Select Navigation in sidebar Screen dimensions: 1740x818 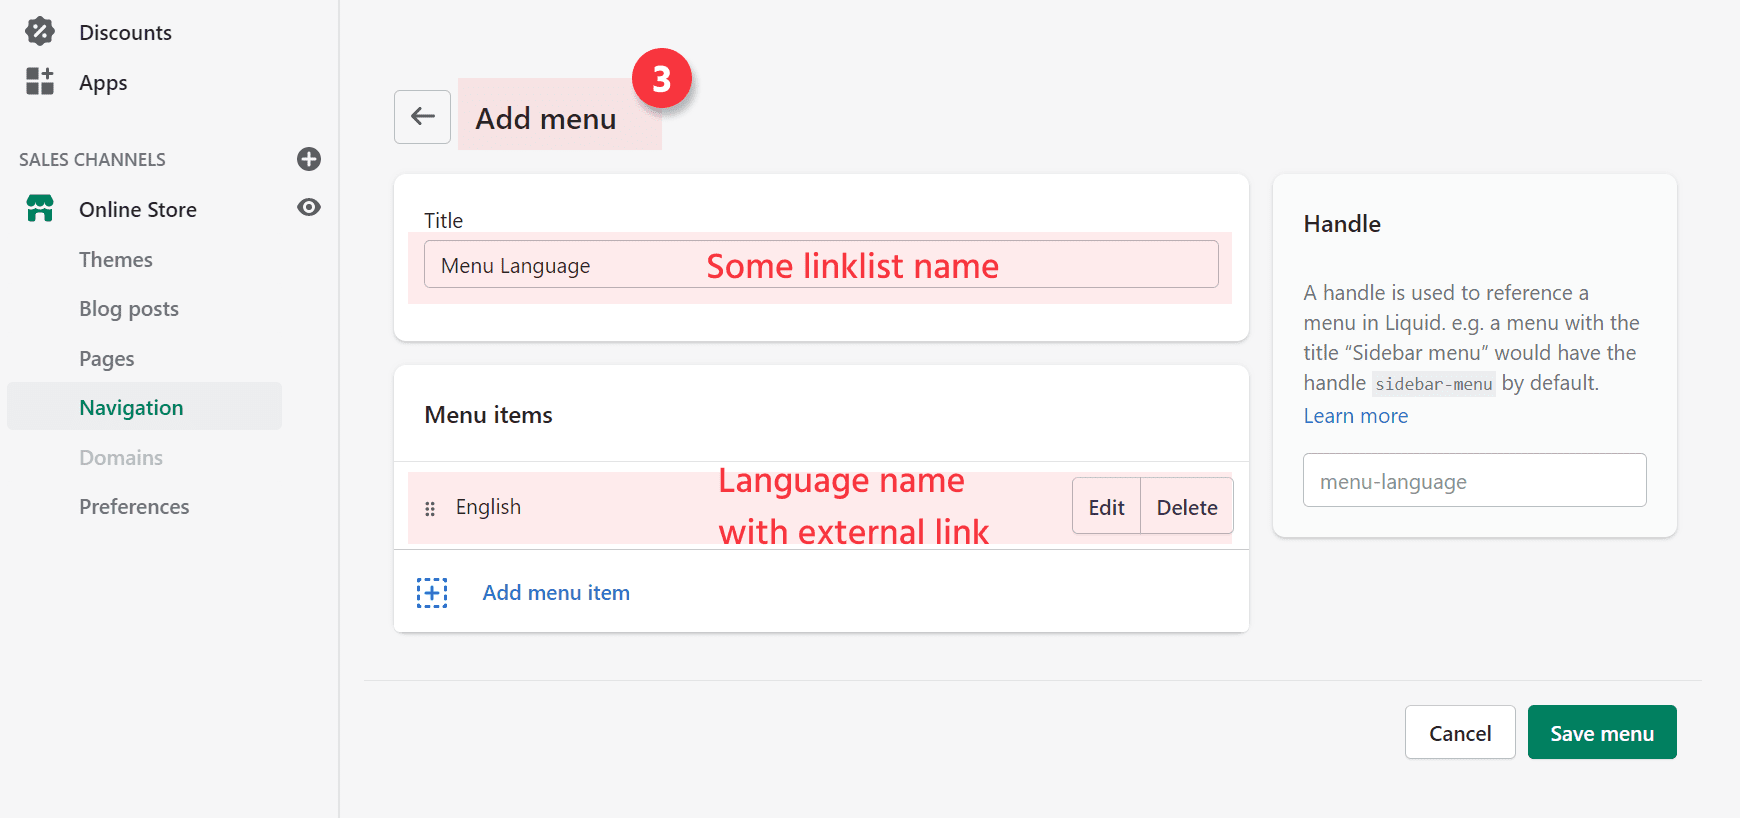[144, 407]
